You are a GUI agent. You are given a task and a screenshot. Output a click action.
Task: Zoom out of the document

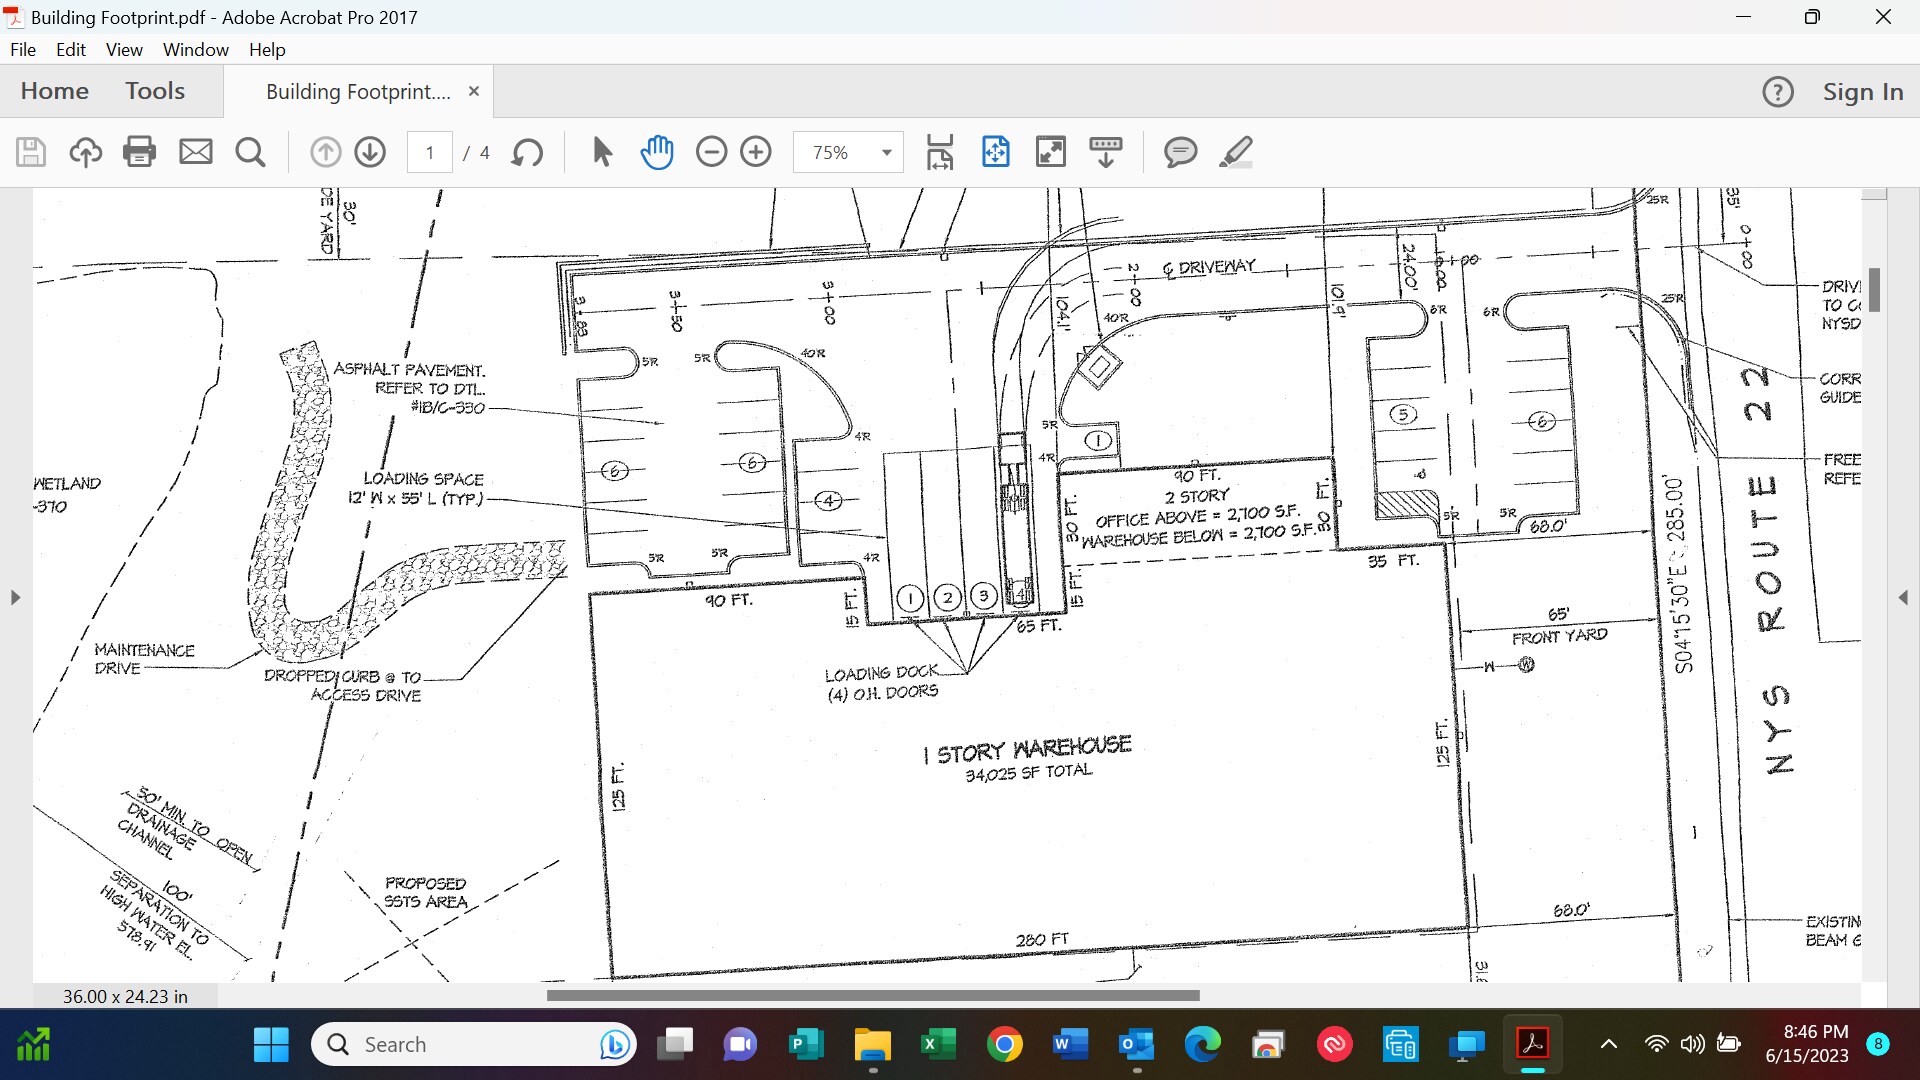click(712, 152)
